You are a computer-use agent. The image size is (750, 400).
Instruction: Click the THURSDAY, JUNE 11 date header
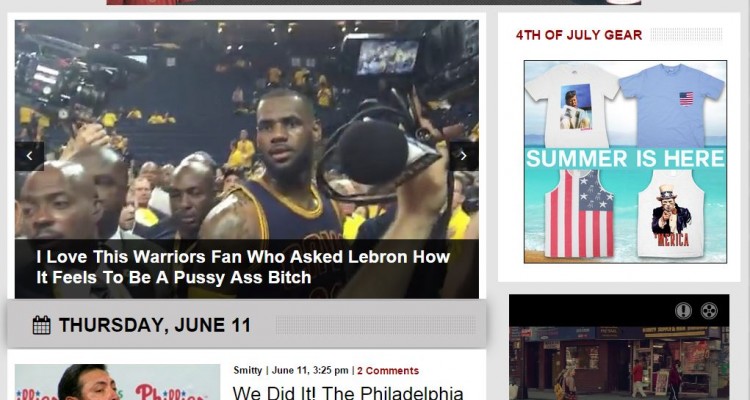(x=154, y=325)
